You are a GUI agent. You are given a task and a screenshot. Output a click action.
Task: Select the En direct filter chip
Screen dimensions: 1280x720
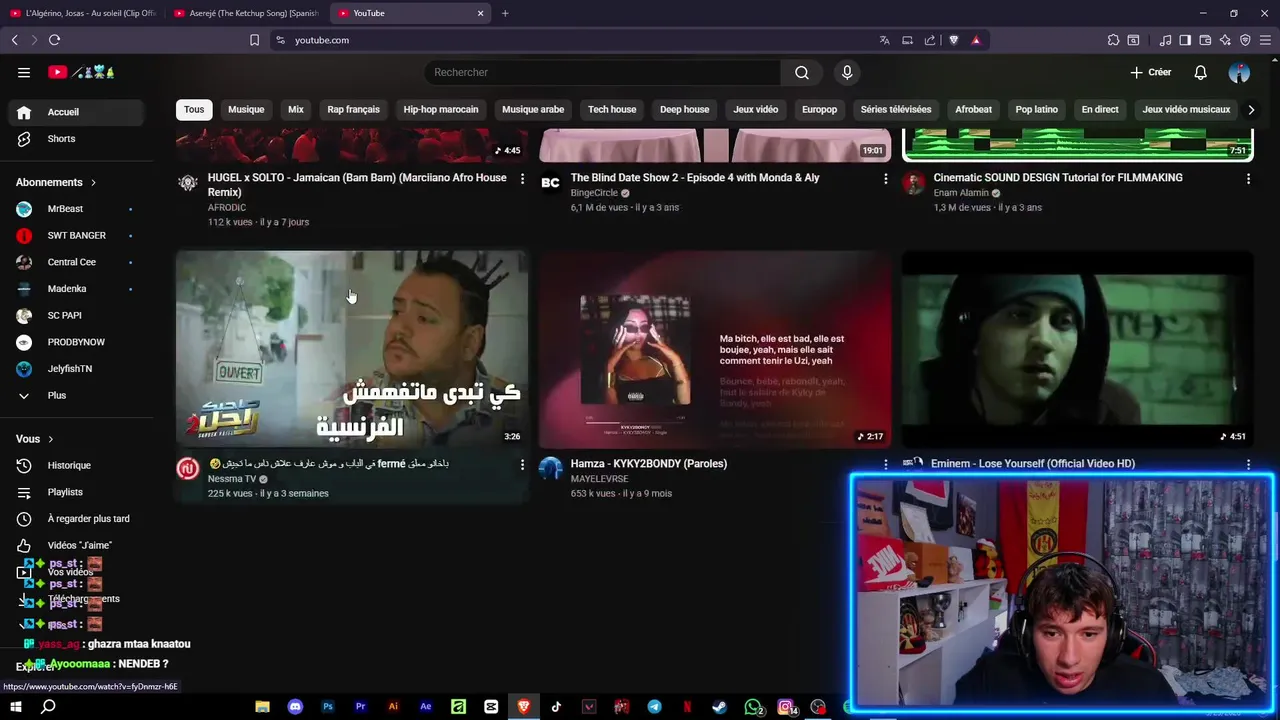(1100, 109)
